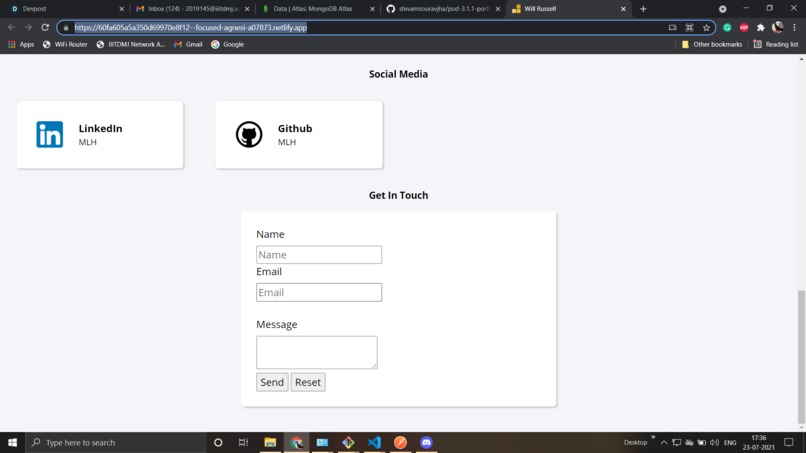Screen dimensions: 806x453
Task: Open the Grammarly extension icon
Action: click(x=727, y=27)
